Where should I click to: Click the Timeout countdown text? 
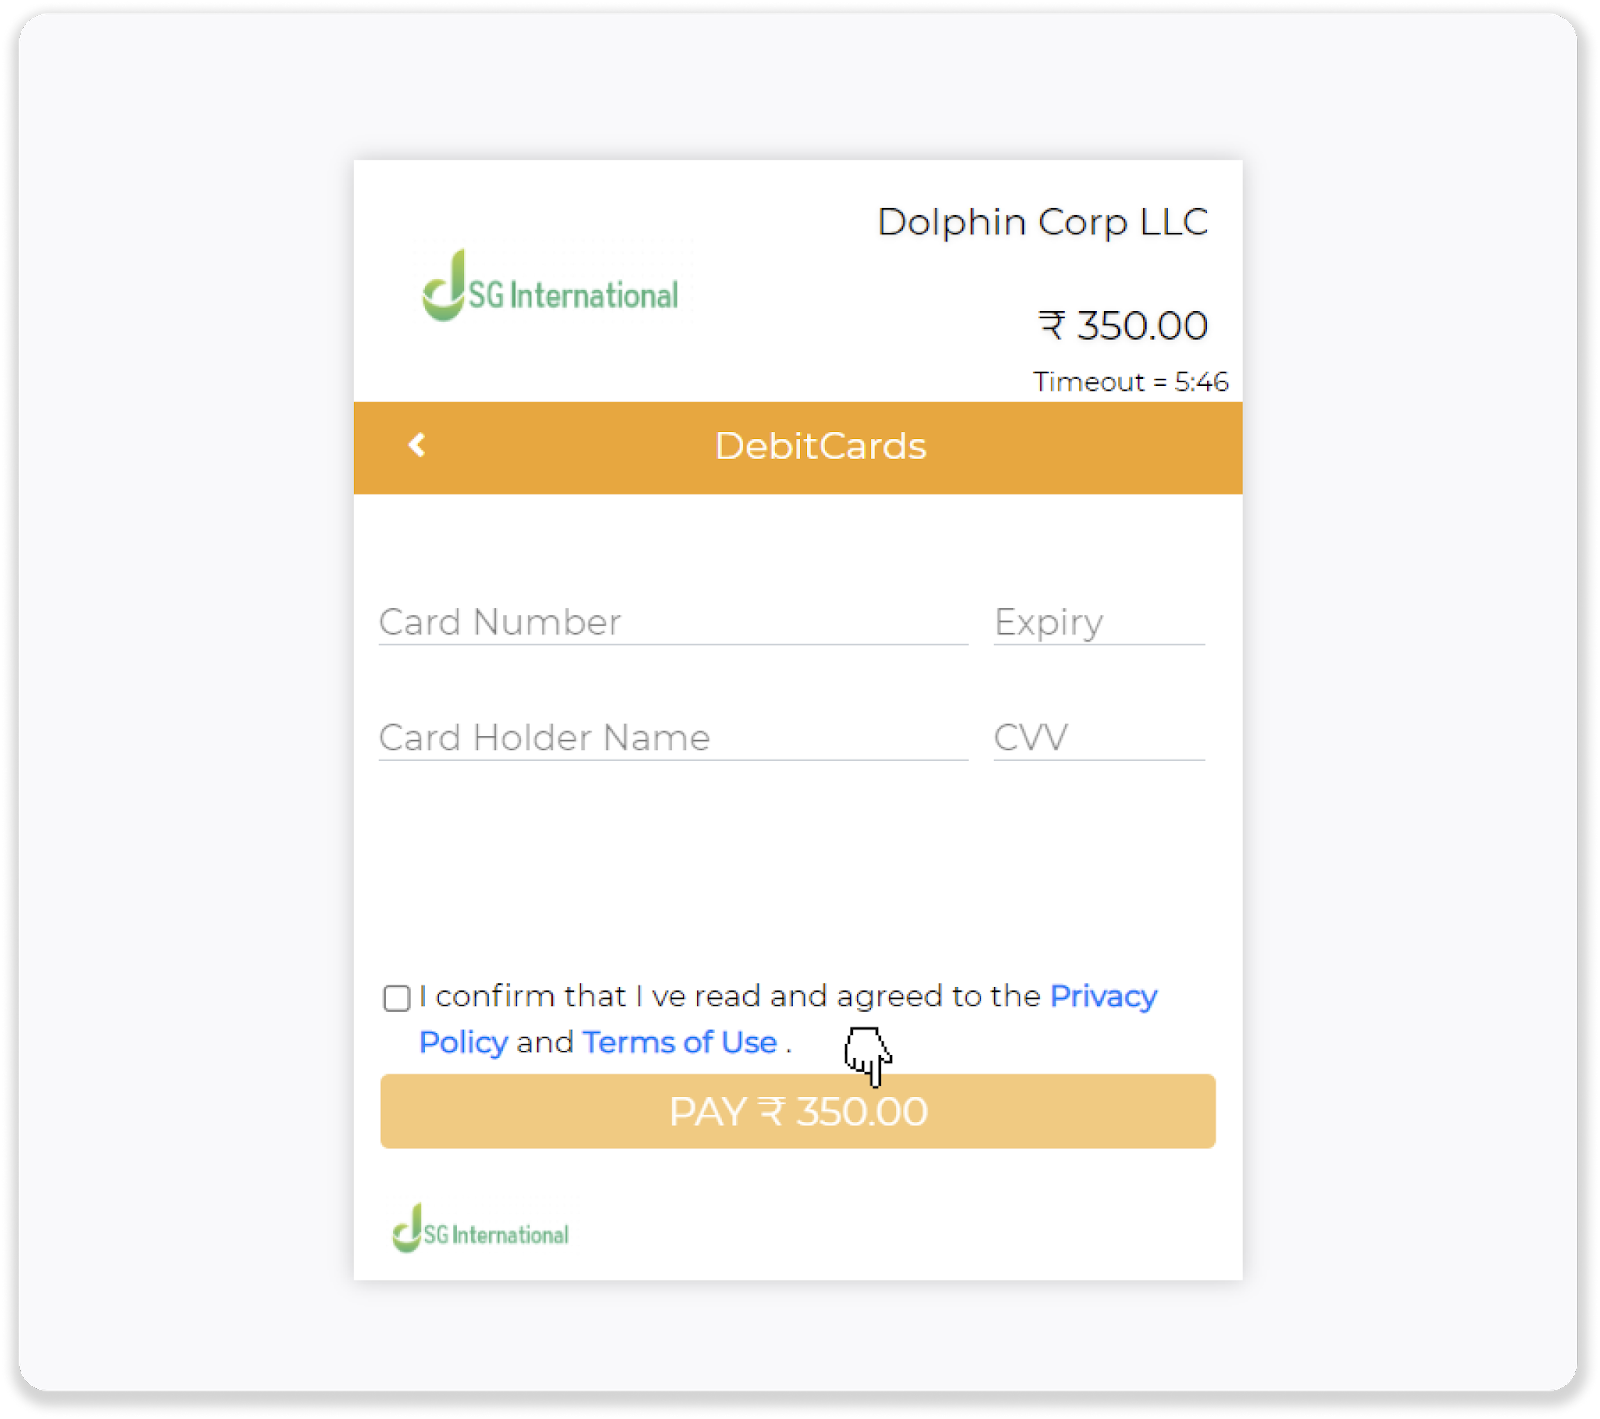coord(1131,382)
